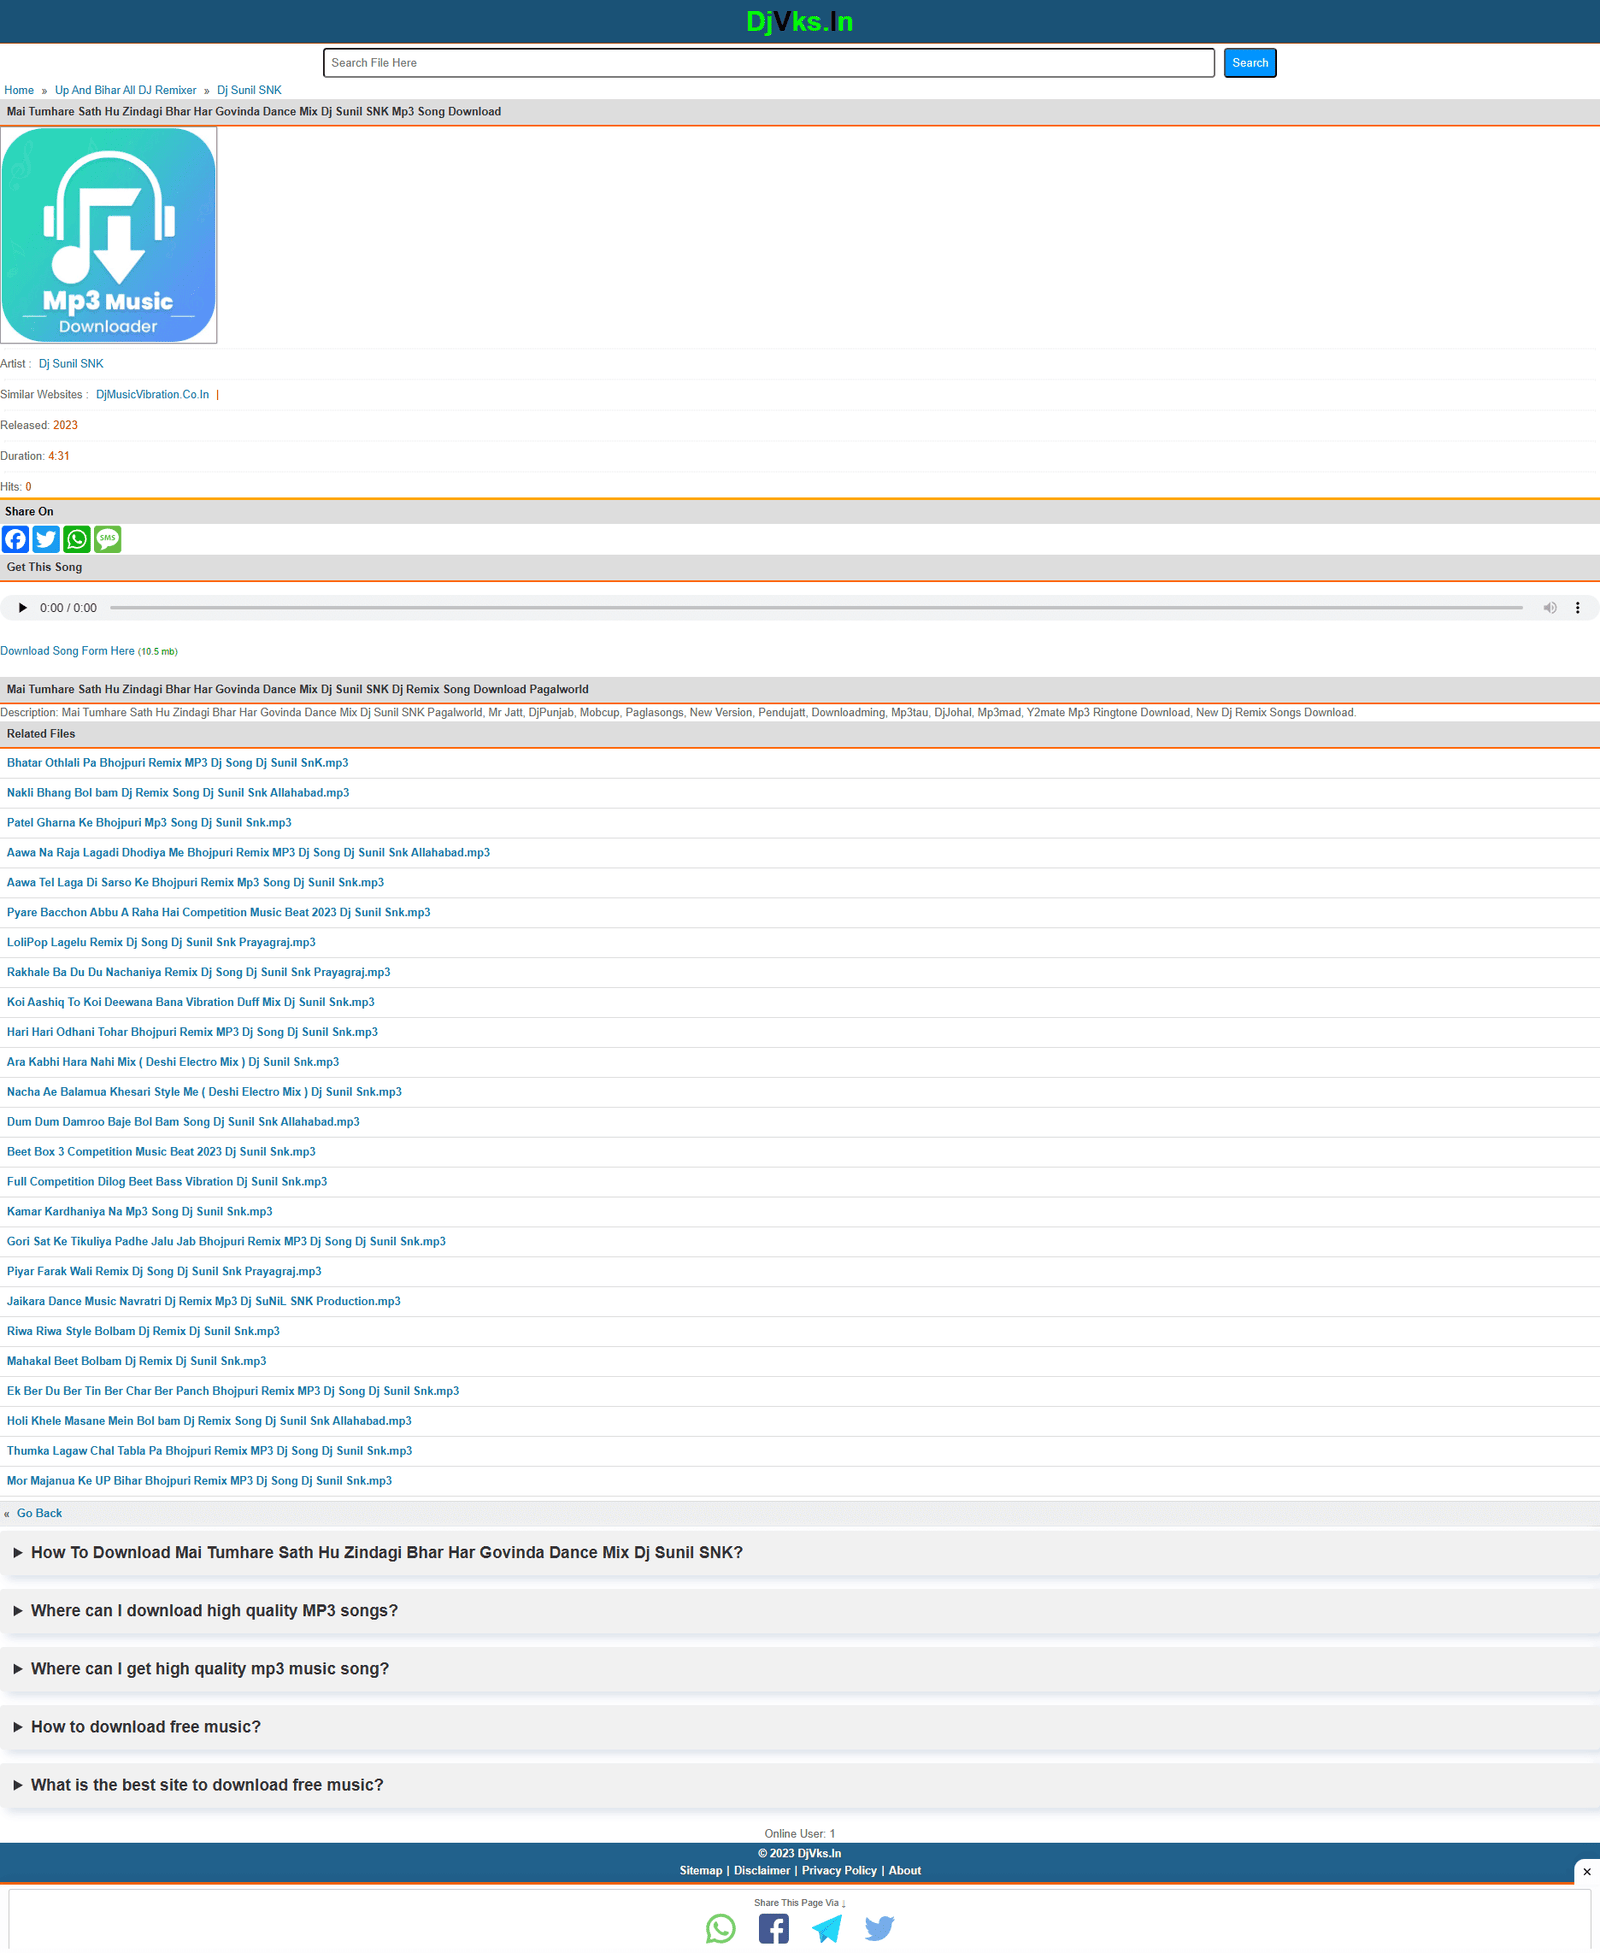Expand 'Where can I download high quality MP3 songs?'

tap(213, 1610)
